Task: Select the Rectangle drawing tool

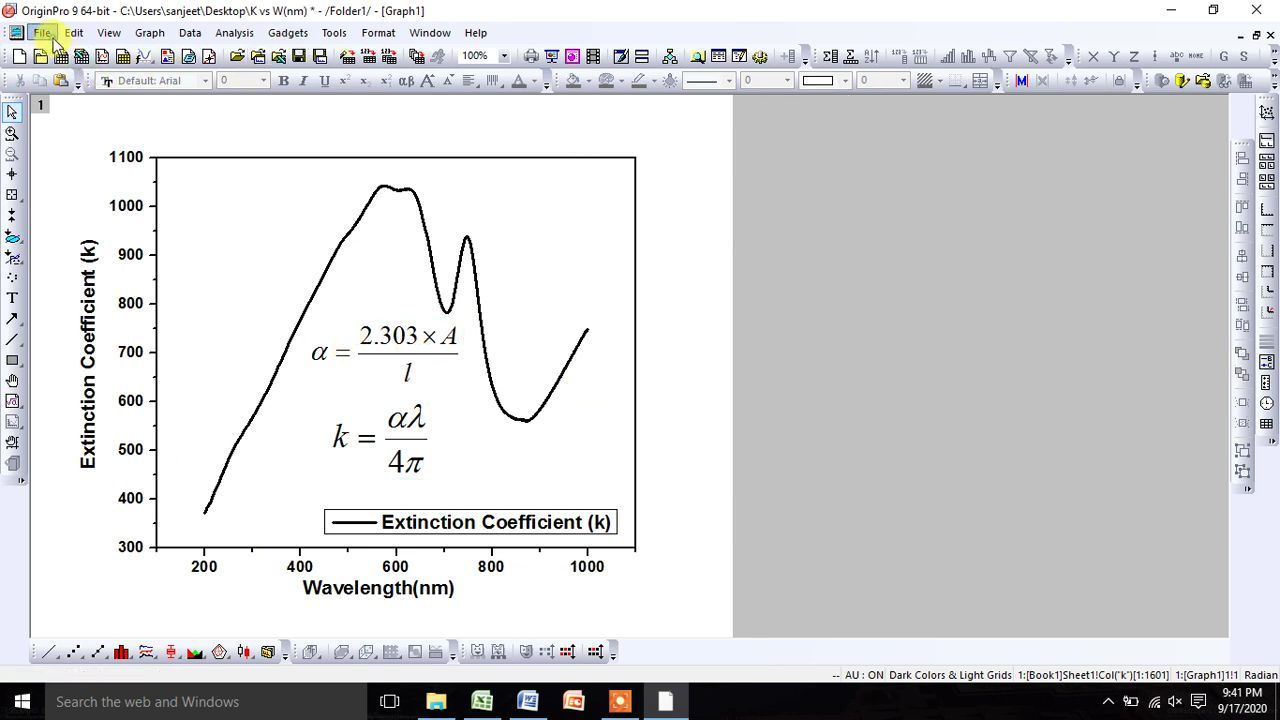Action: coord(12,360)
